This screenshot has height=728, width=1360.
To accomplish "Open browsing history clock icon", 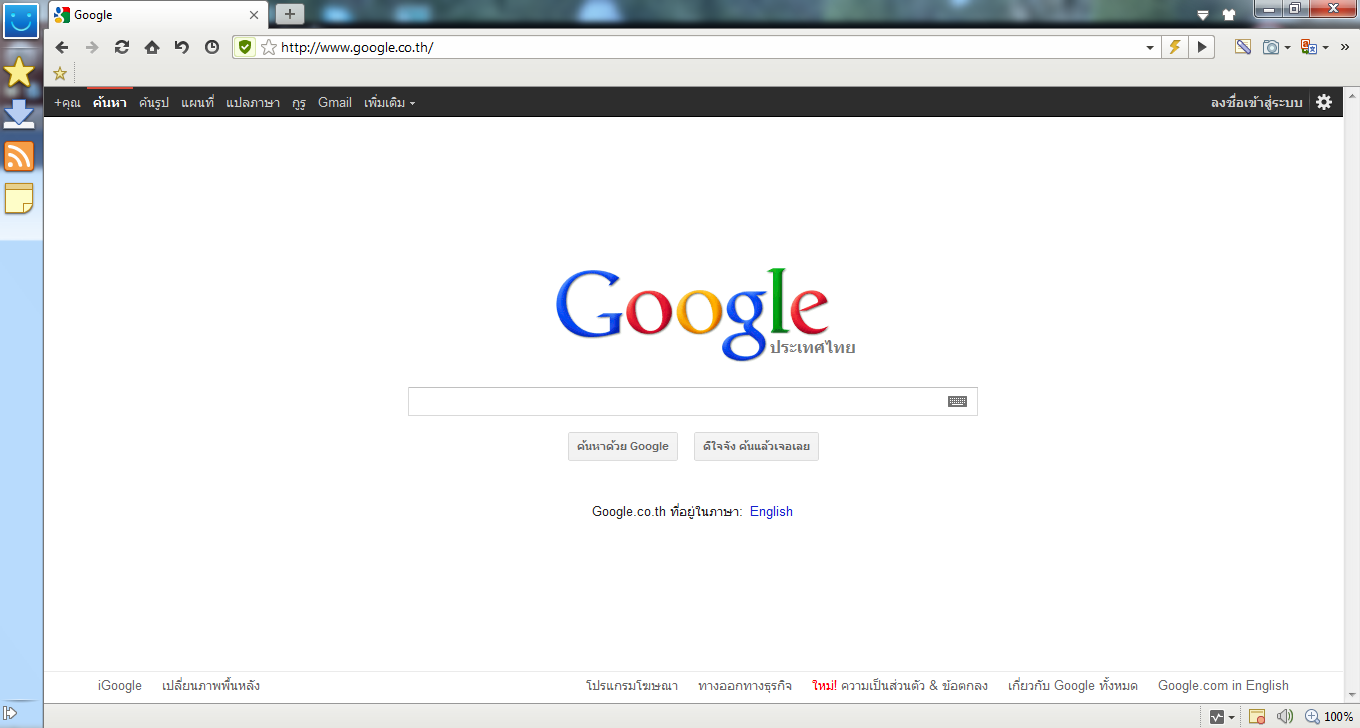I will click(212, 47).
